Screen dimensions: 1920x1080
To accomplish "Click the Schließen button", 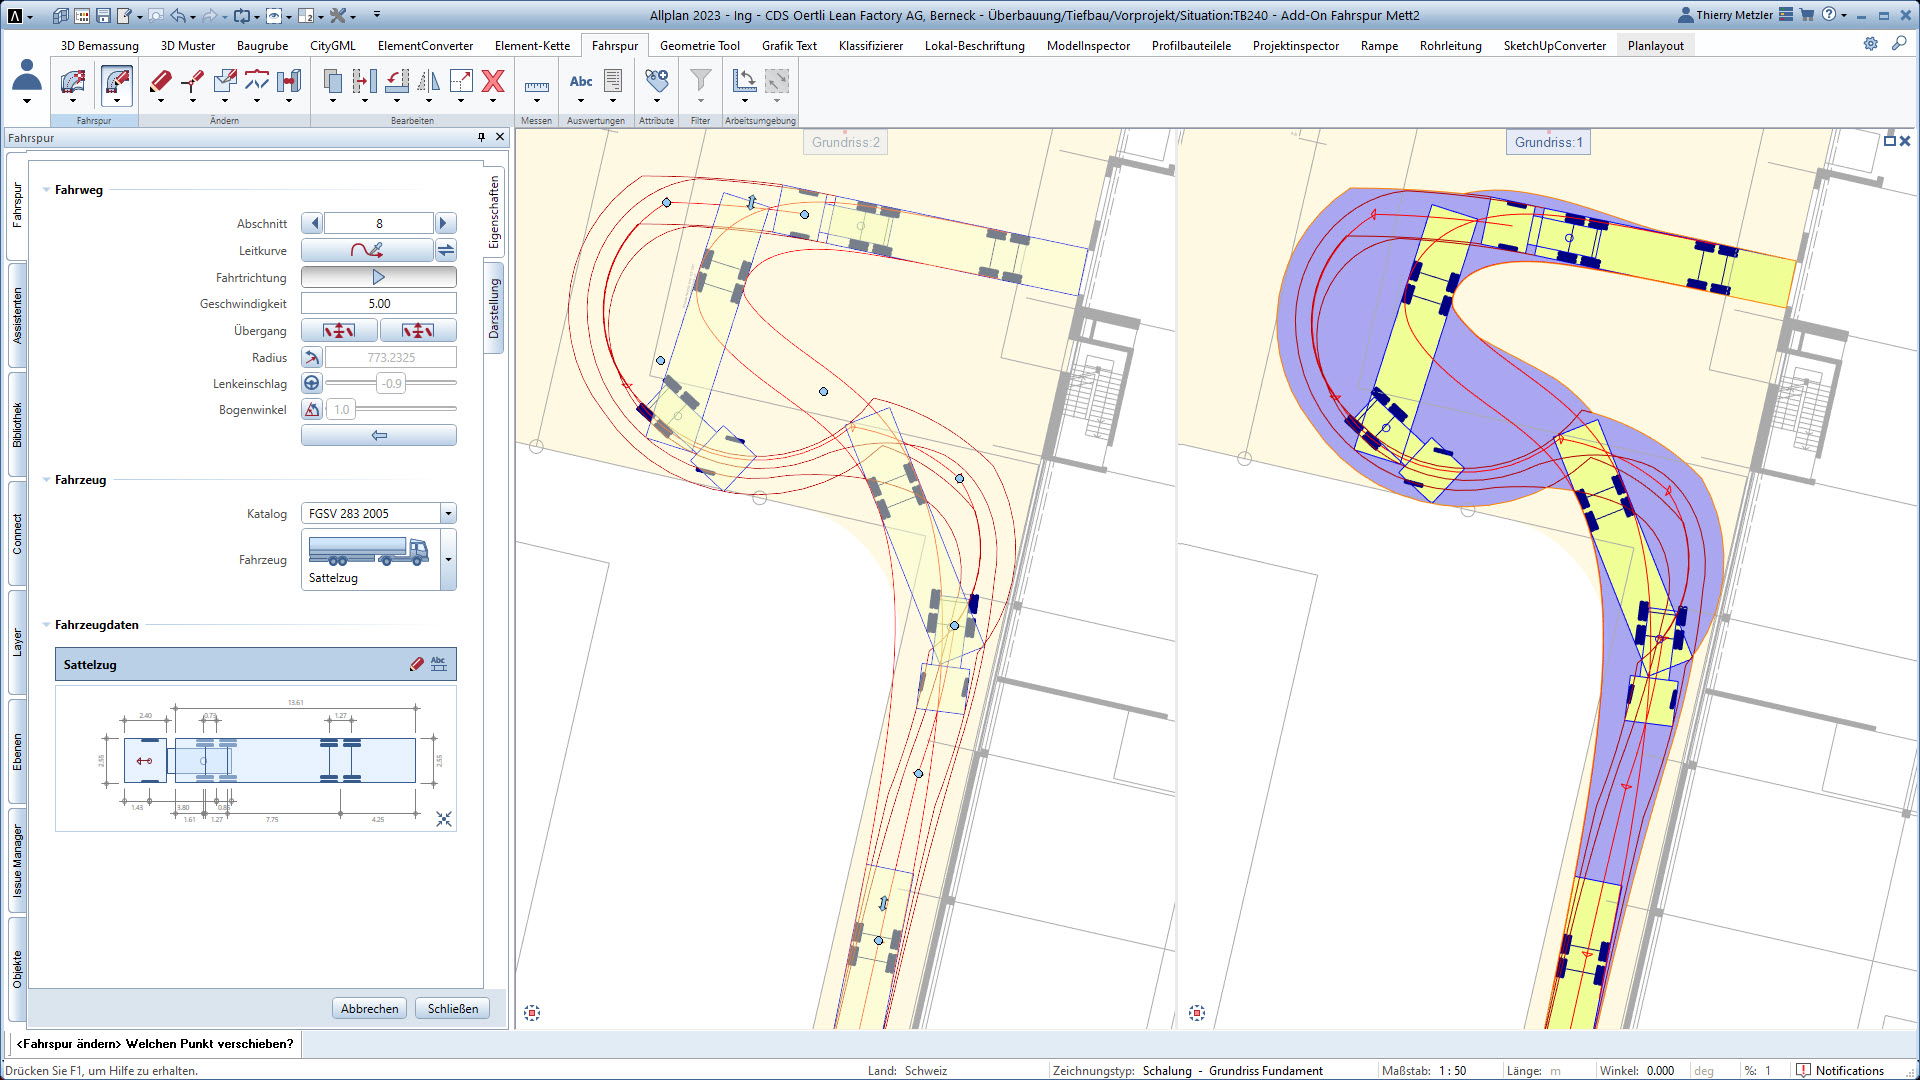I will click(x=454, y=1009).
